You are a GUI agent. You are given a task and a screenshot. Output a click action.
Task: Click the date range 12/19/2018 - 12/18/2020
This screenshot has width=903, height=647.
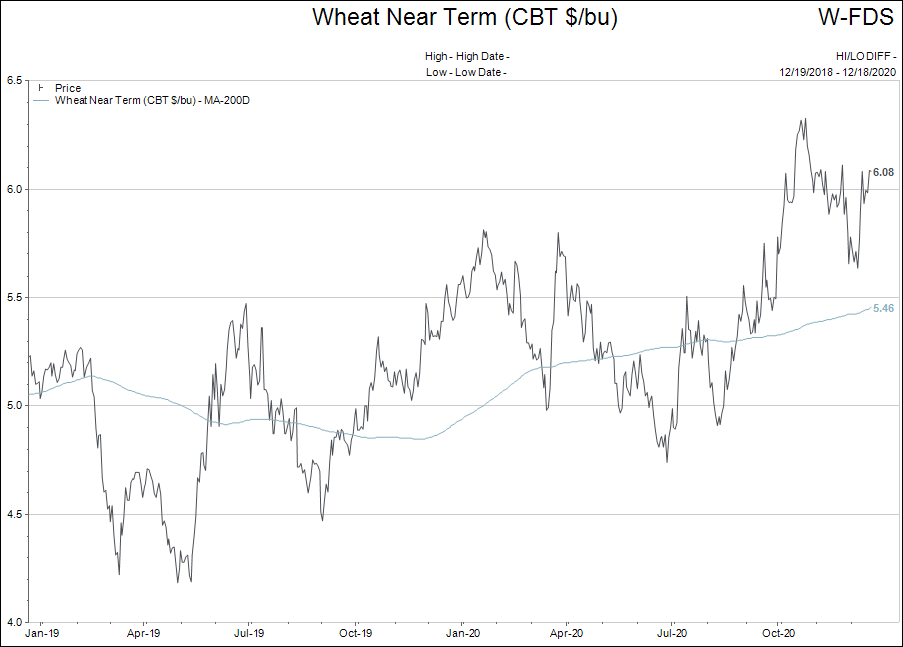[x=838, y=72]
